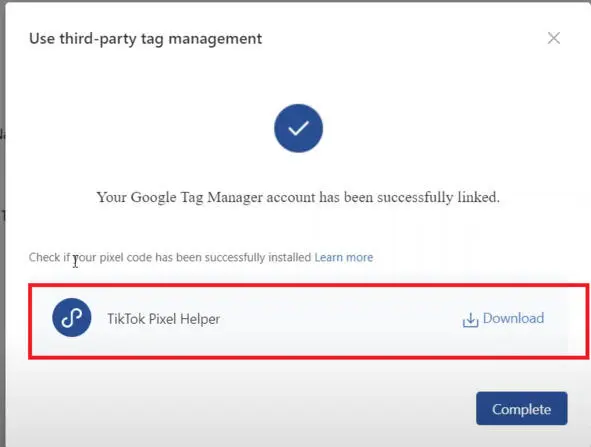Click the TikTok Pixel Helper chain-link icon
The height and width of the screenshot is (447, 591).
click(x=72, y=317)
